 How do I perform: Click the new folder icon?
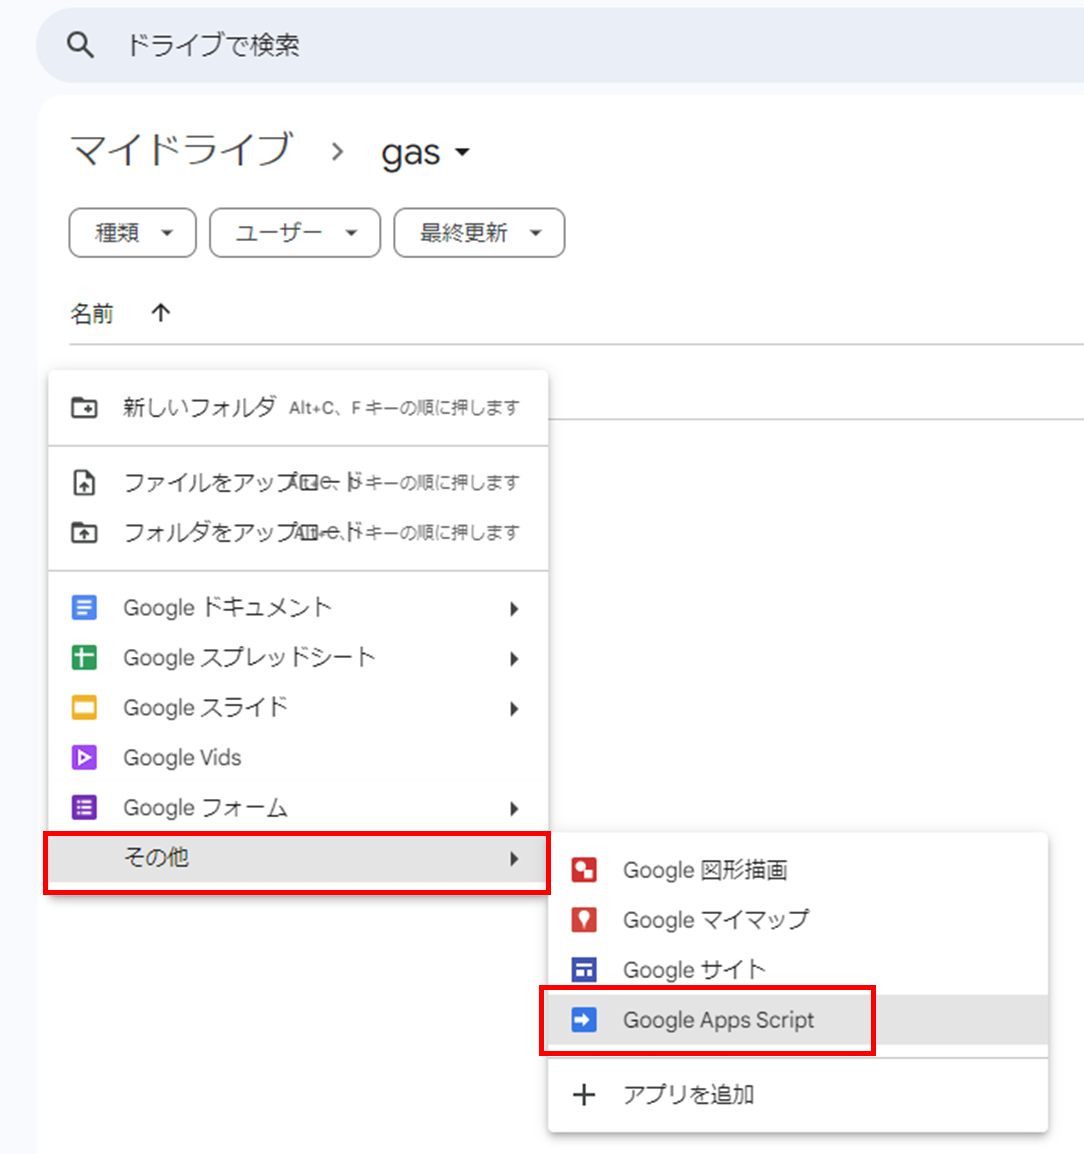point(84,407)
